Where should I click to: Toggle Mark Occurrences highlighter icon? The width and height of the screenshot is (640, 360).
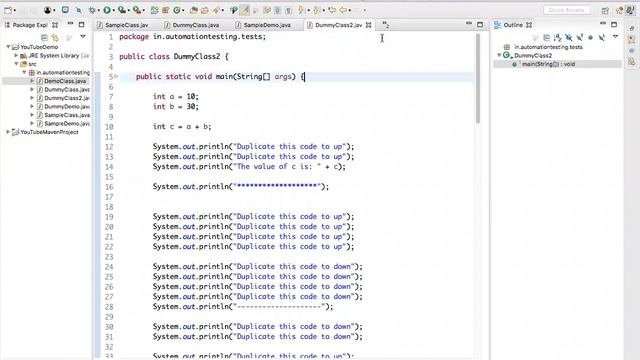point(244,10)
